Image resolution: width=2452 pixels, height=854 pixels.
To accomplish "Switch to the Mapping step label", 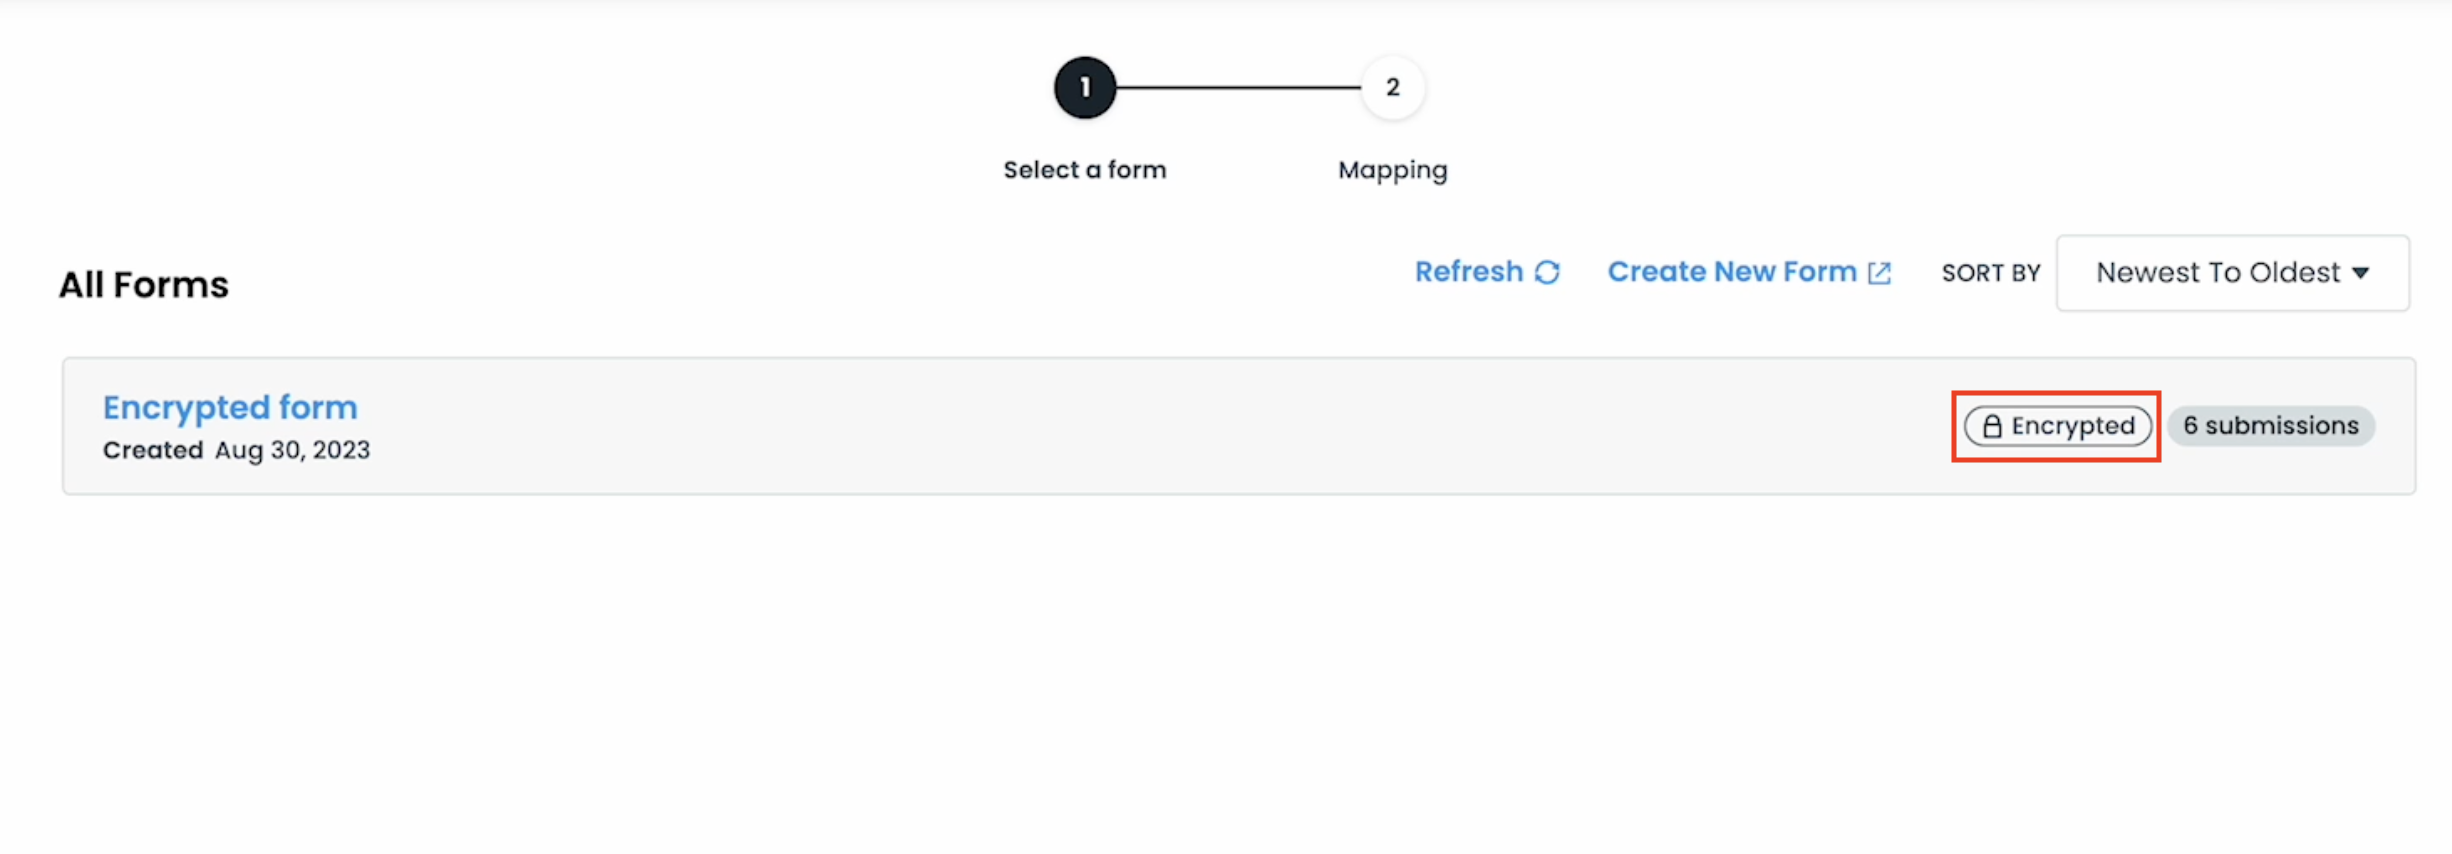I will pos(1392,170).
